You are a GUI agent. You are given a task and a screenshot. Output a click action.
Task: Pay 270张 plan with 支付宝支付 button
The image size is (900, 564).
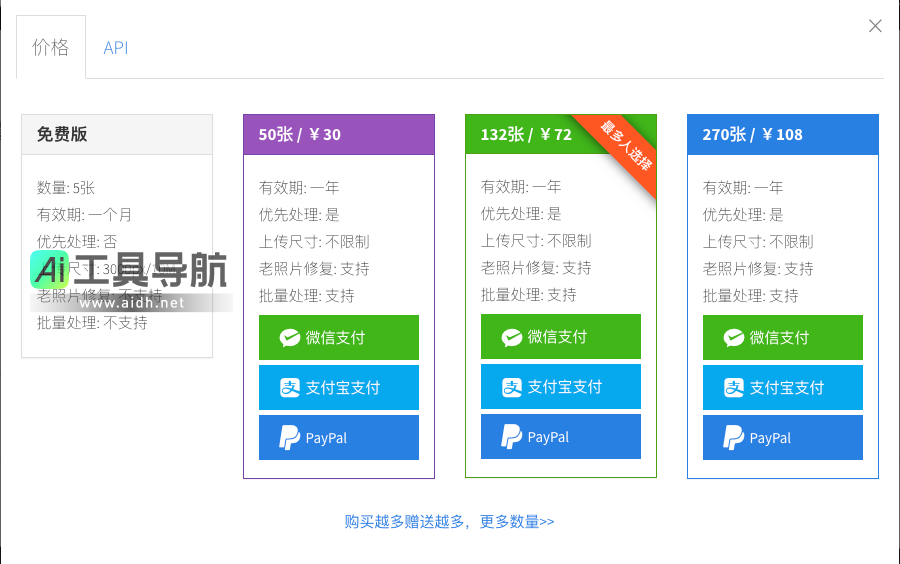pos(783,388)
